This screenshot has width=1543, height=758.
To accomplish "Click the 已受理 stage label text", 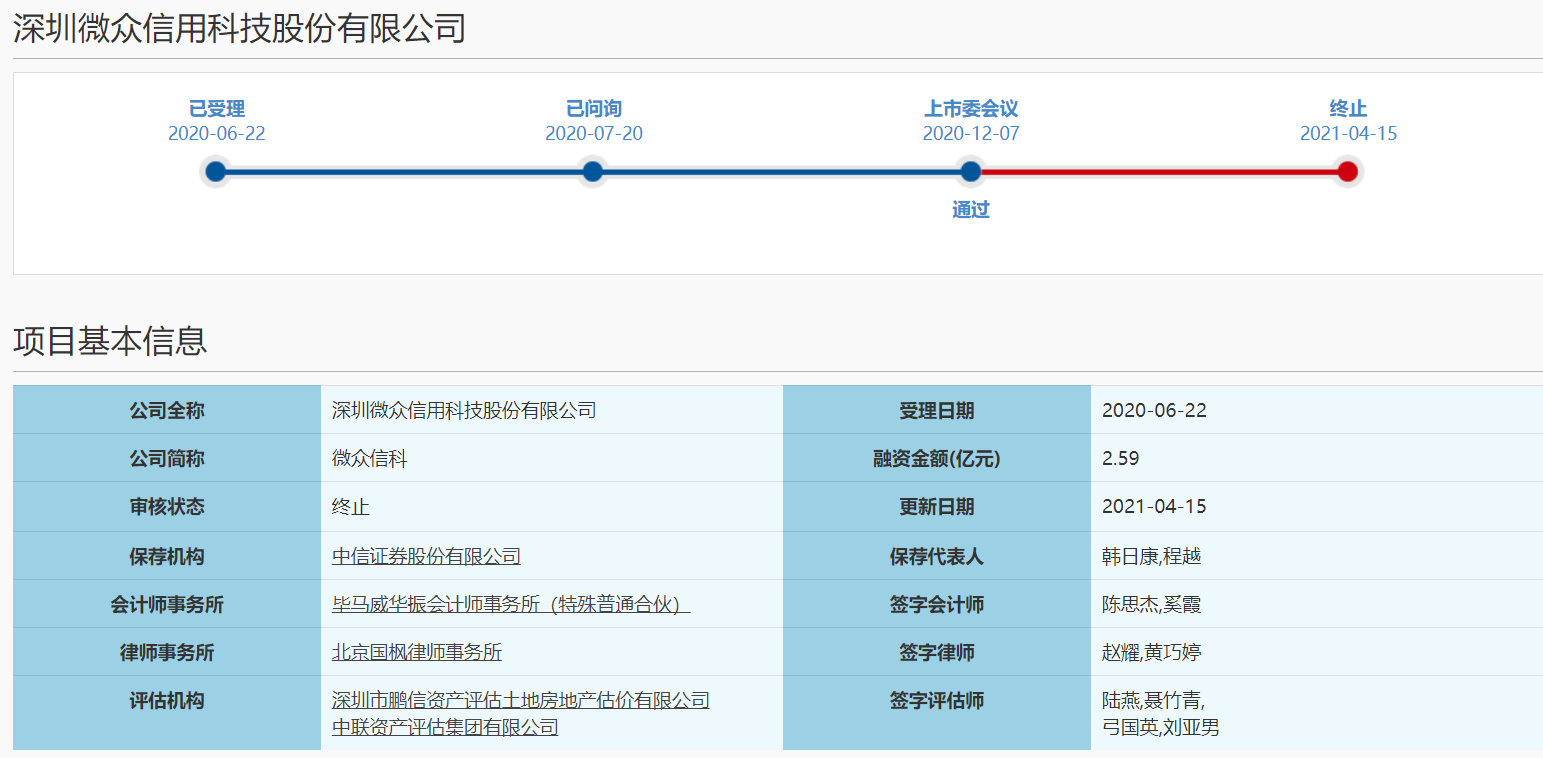I will (x=217, y=109).
